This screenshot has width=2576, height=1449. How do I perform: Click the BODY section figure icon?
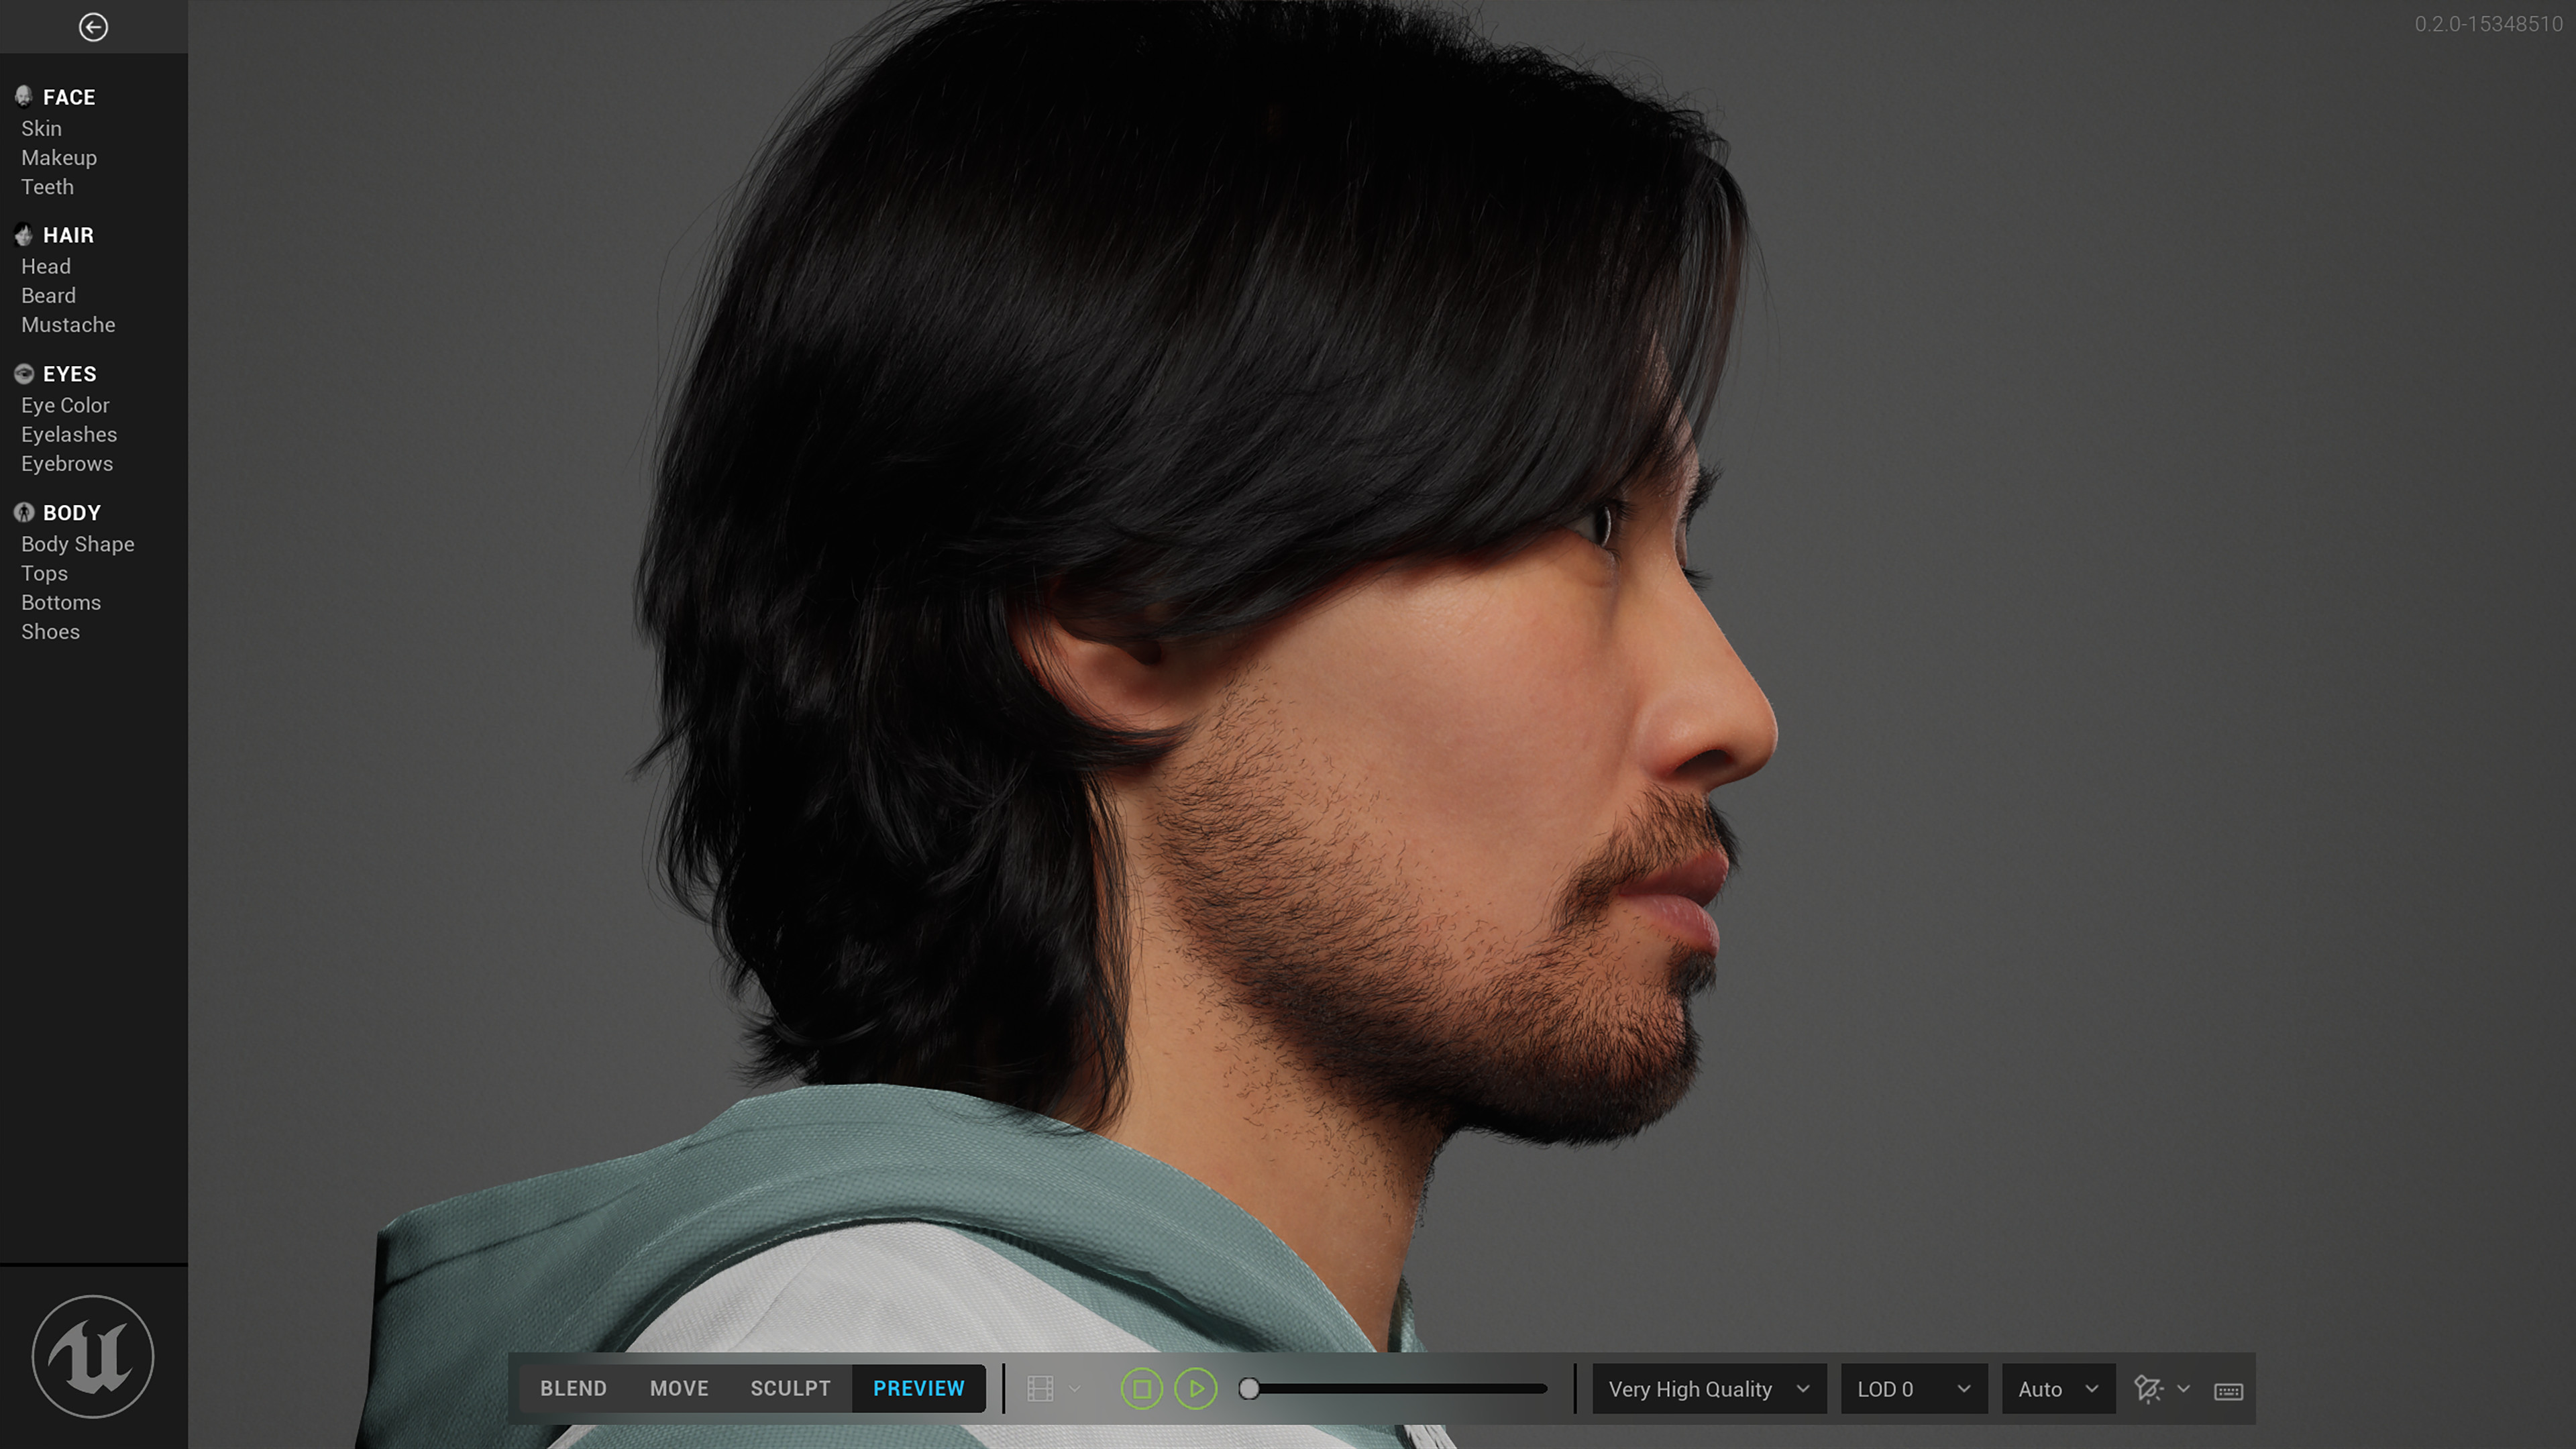pos(23,512)
